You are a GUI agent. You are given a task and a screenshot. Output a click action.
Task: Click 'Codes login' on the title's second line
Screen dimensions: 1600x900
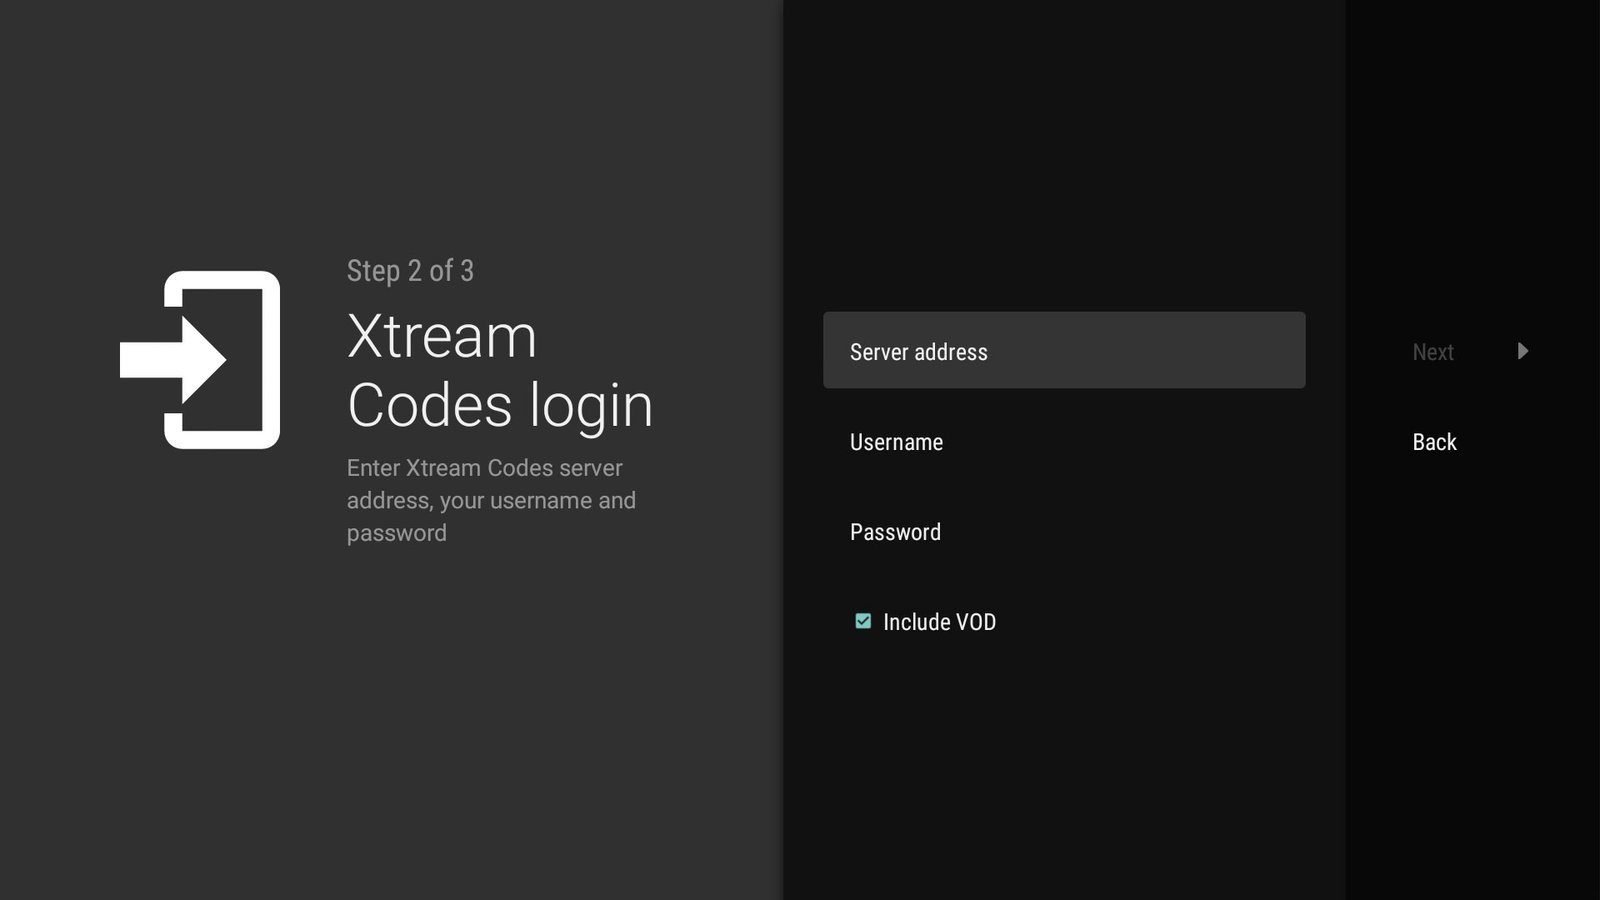tap(499, 406)
